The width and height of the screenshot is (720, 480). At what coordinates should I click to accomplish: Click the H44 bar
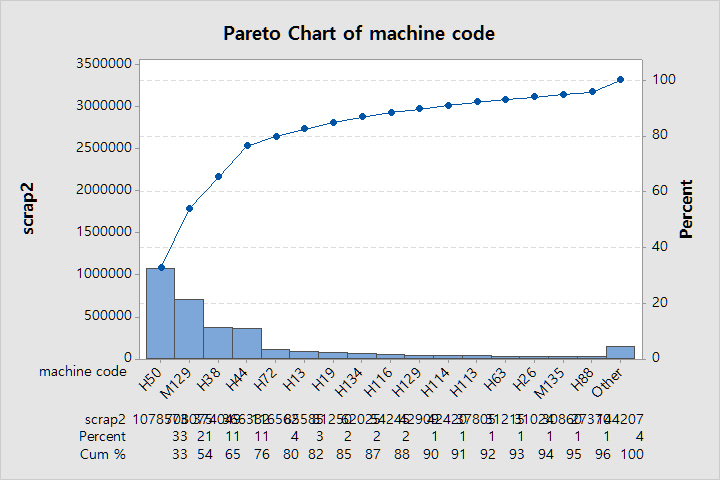tap(247, 343)
